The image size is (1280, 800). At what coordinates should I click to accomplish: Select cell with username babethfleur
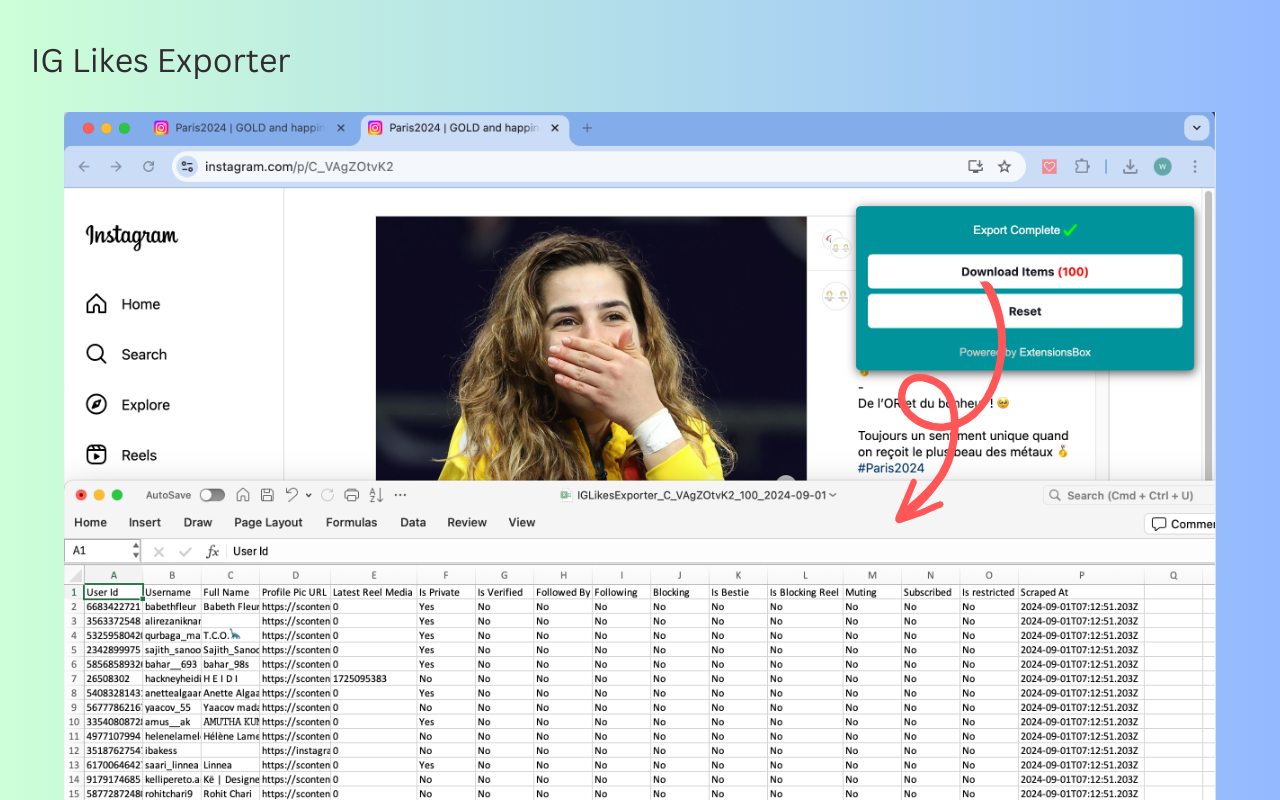tap(172, 606)
